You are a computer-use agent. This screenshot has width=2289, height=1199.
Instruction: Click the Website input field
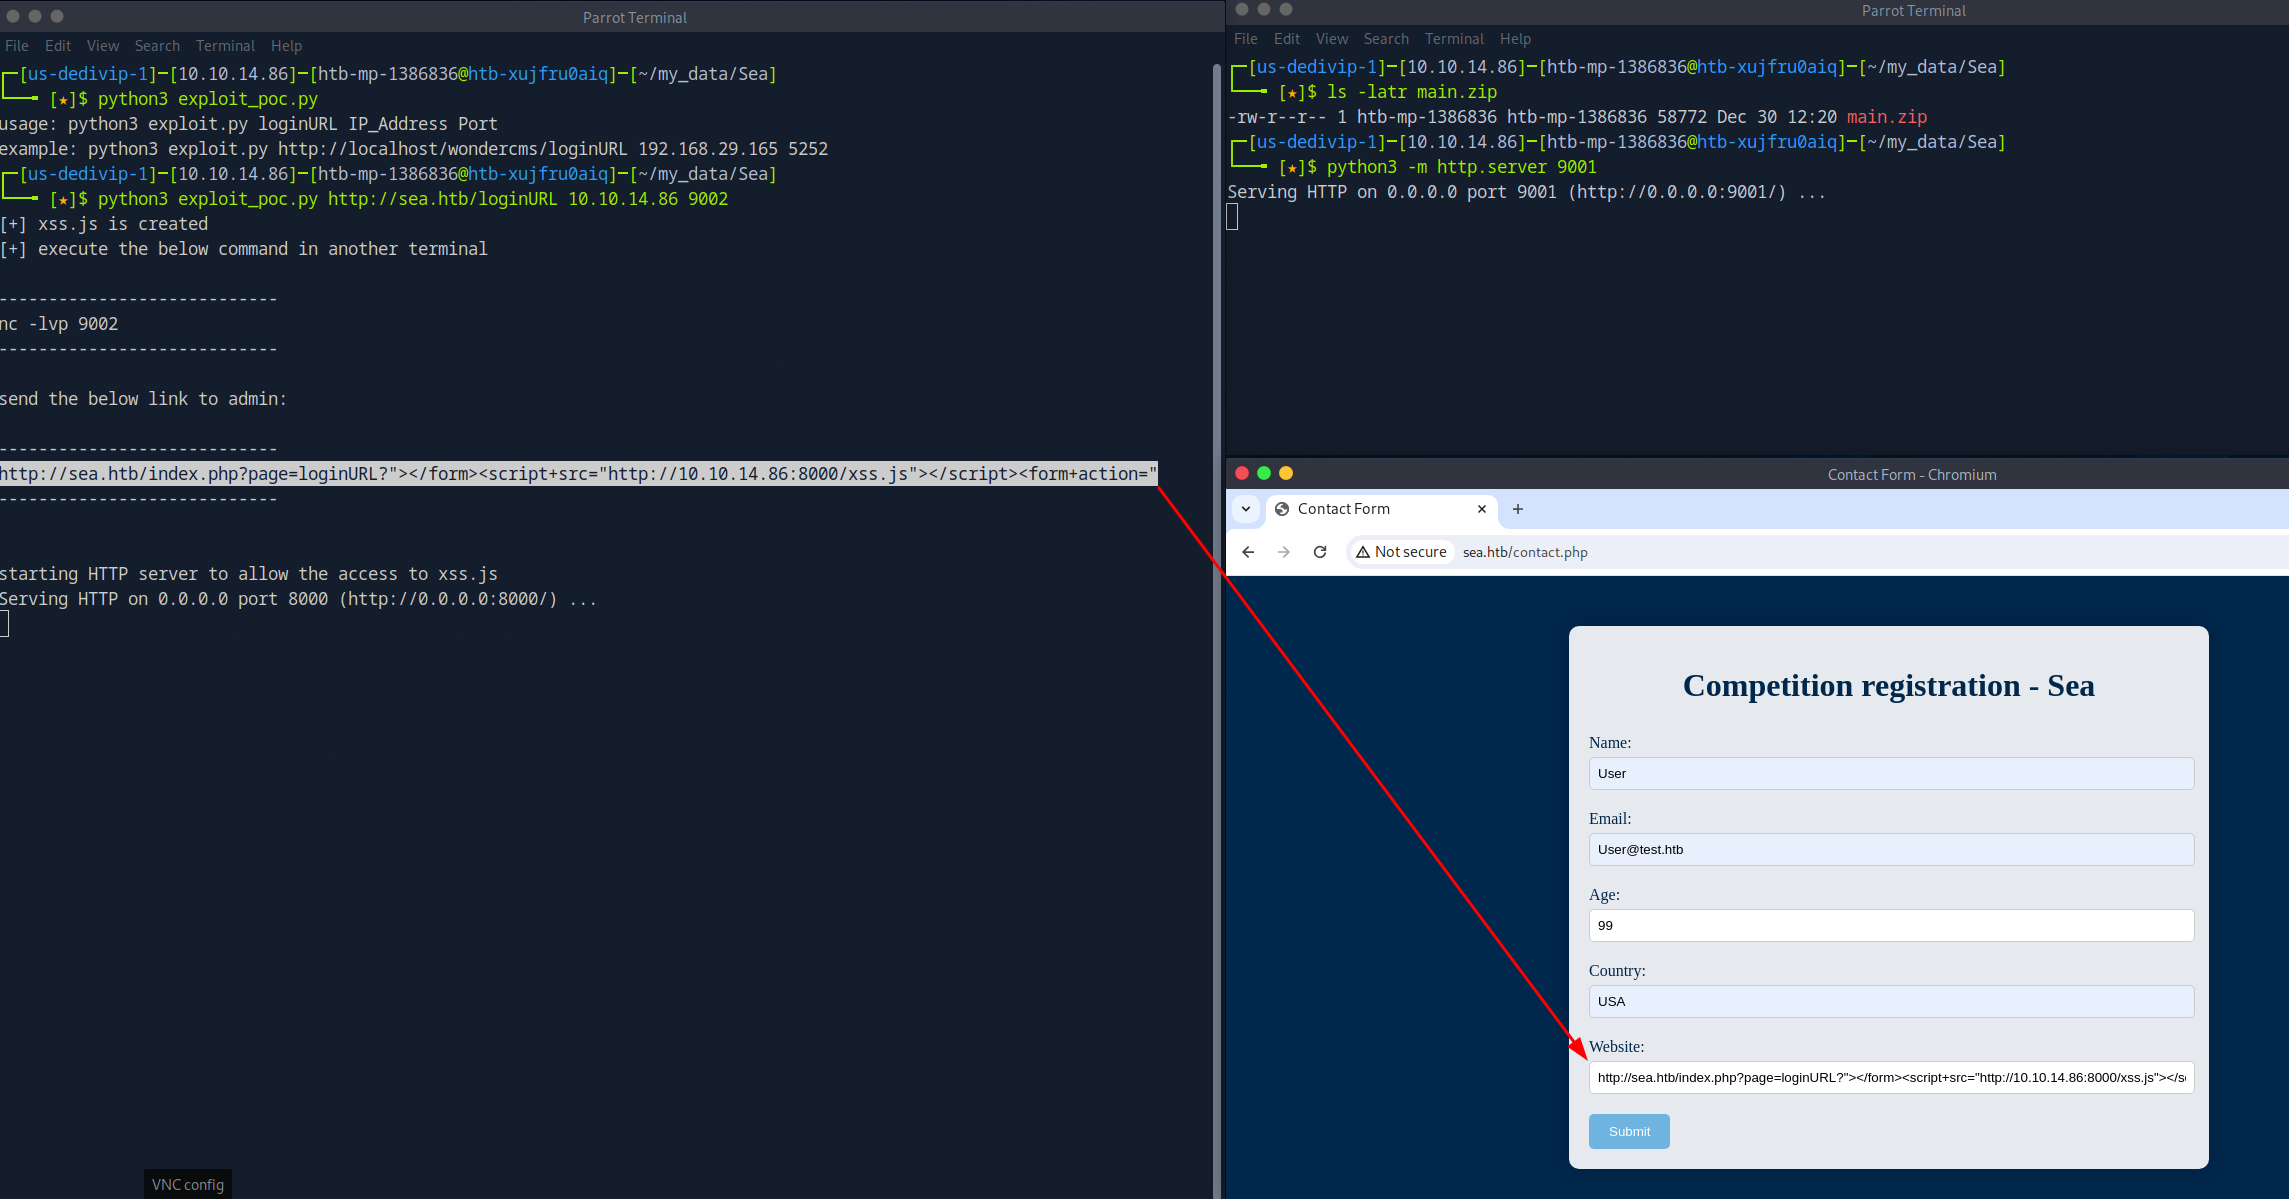(1891, 1077)
